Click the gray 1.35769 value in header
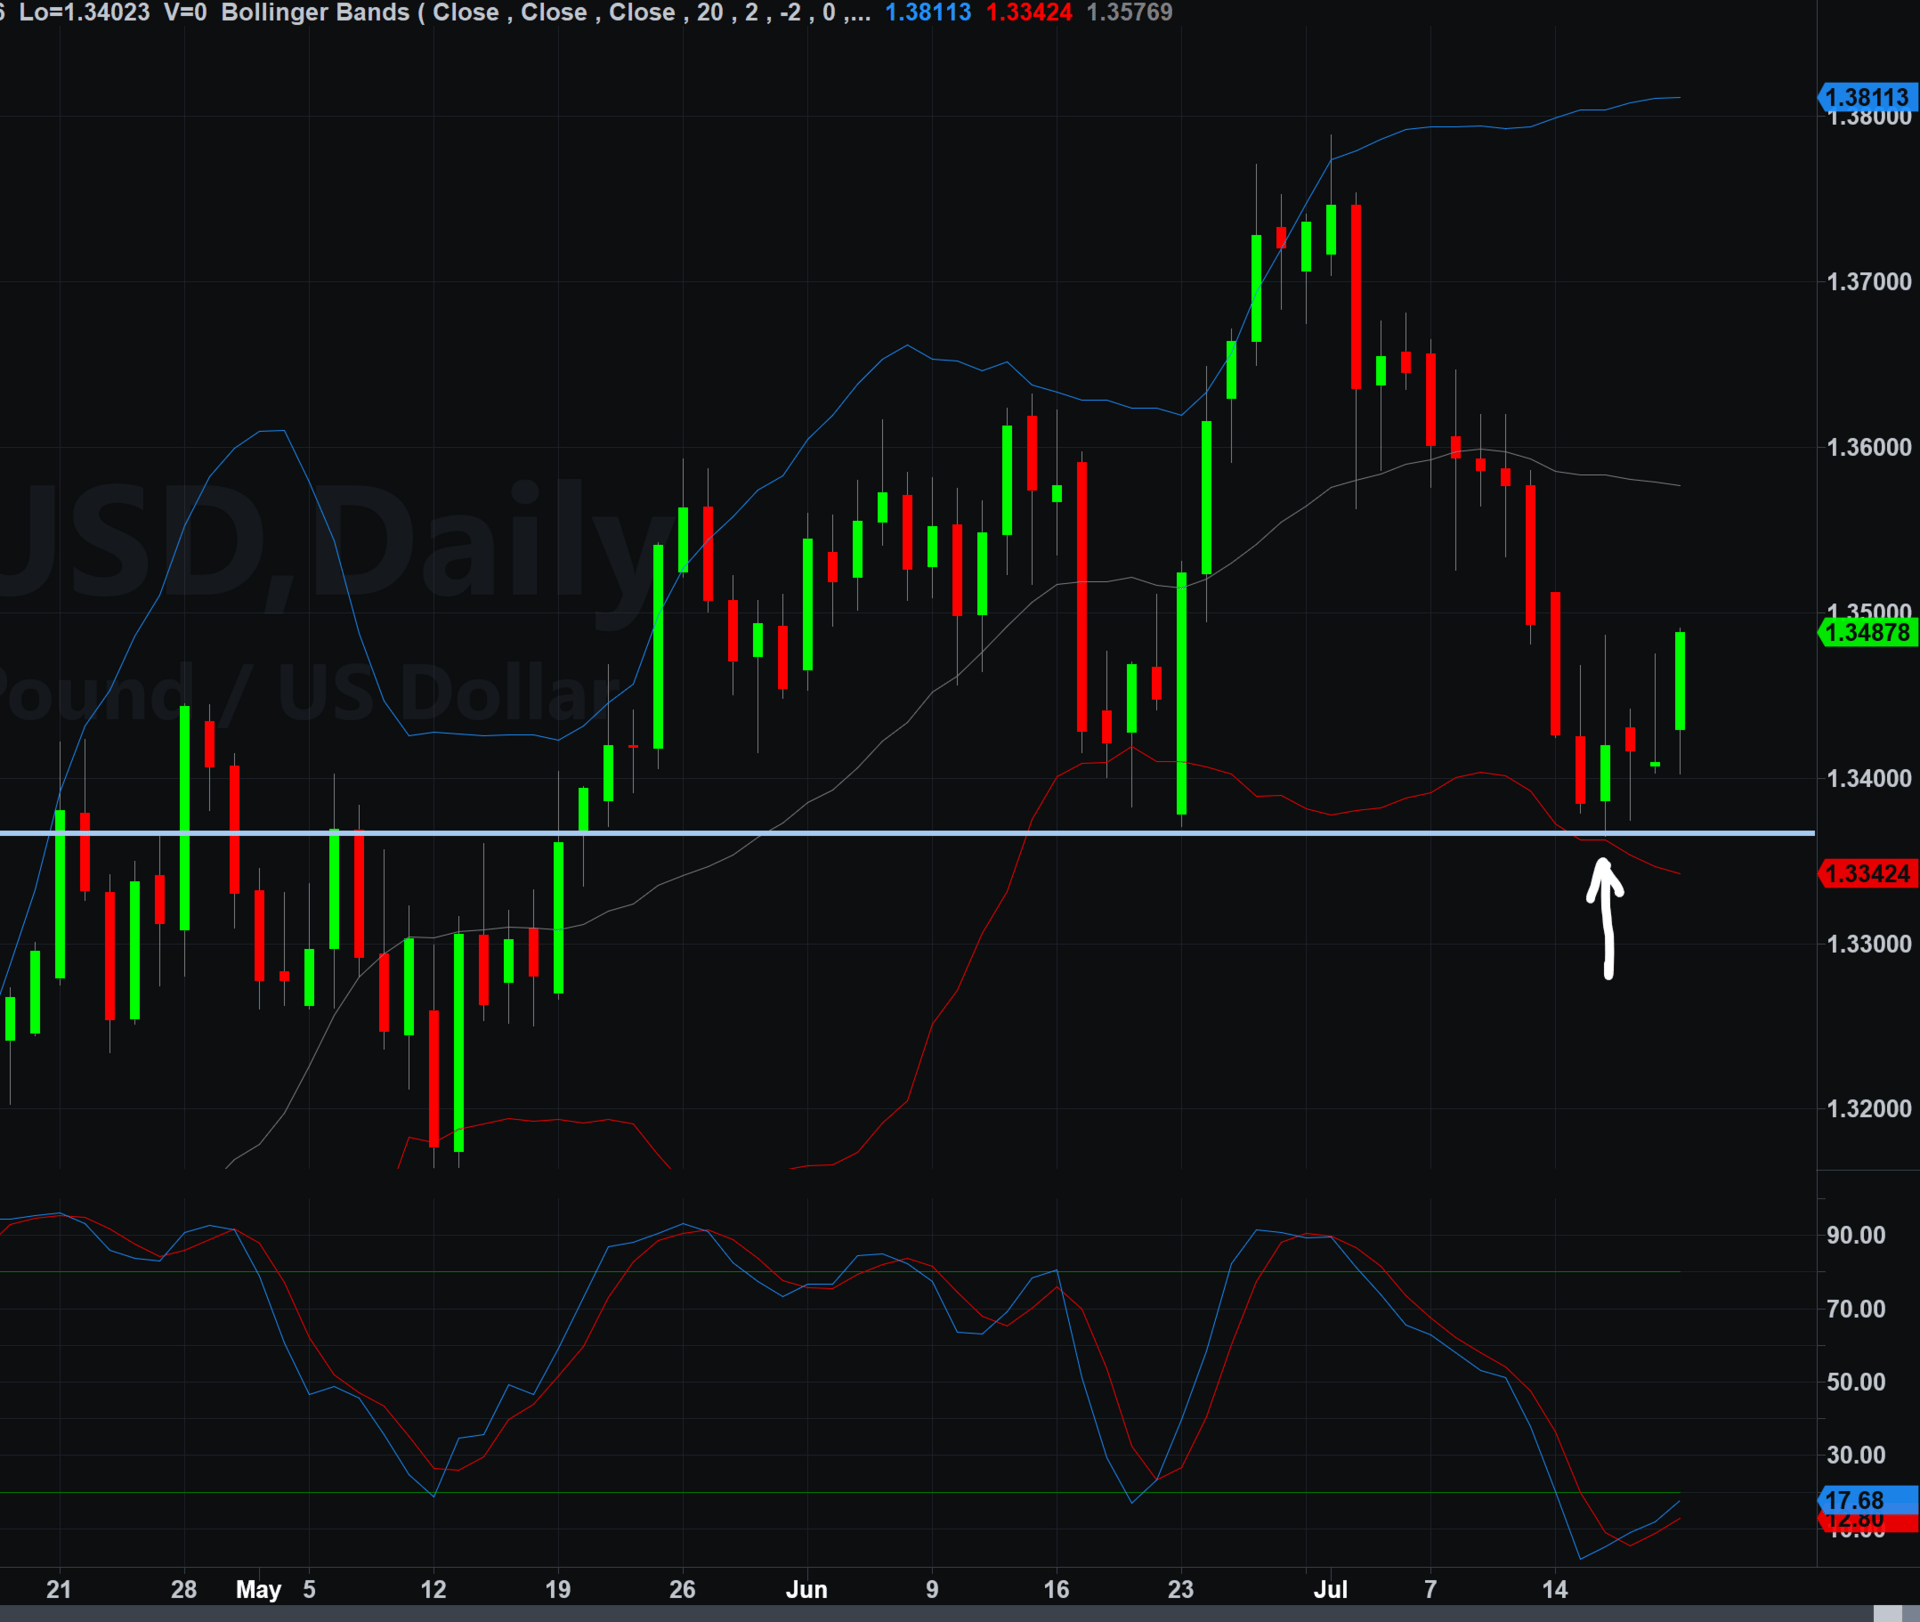This screenshot has height=1622, width=1920. coord(1129,13)
